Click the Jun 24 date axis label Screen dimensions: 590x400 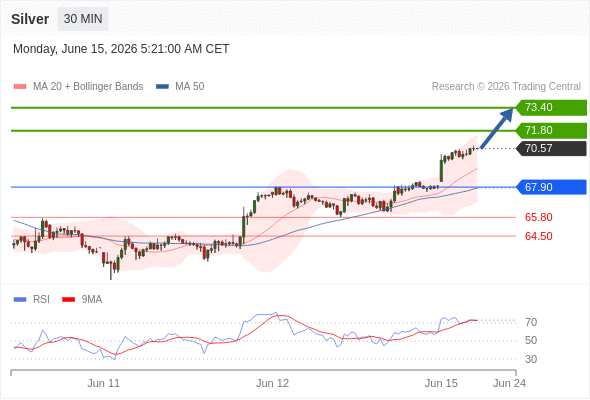click(x=509, y=383)
